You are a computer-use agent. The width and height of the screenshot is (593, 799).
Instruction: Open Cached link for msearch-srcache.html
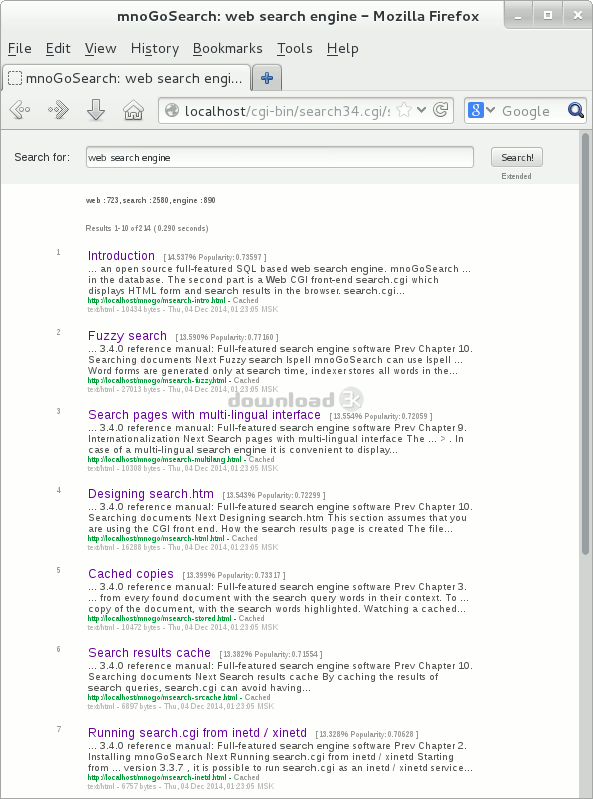click(257, 697)
